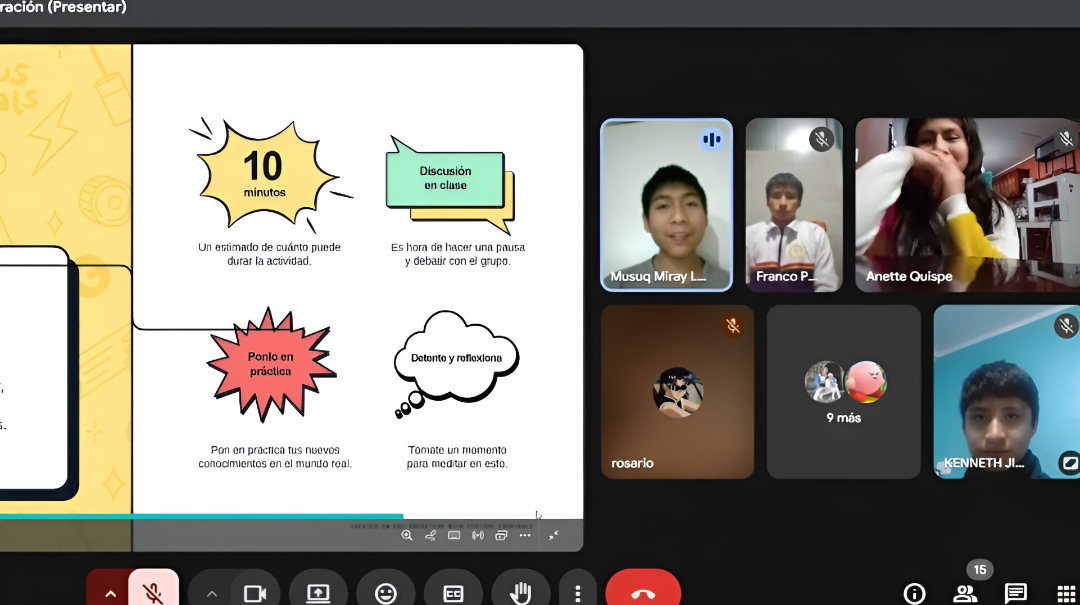This screenshot has height=605, width=1080.
Task: Click the '9 más' participants tile
Action: point(843,391)
